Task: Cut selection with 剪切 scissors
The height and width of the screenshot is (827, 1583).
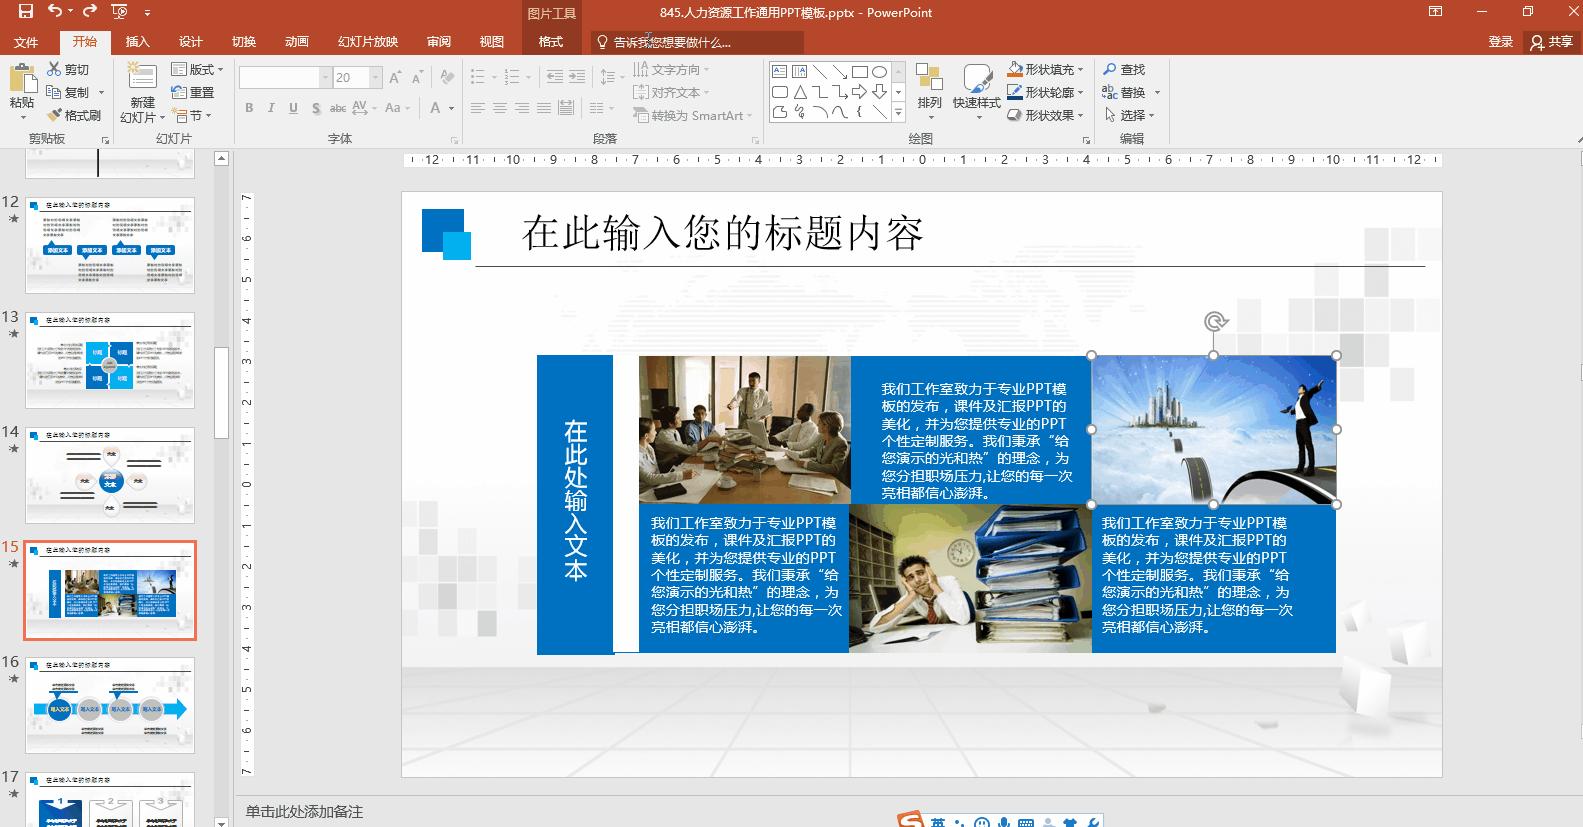Action: tap(68, 69)
